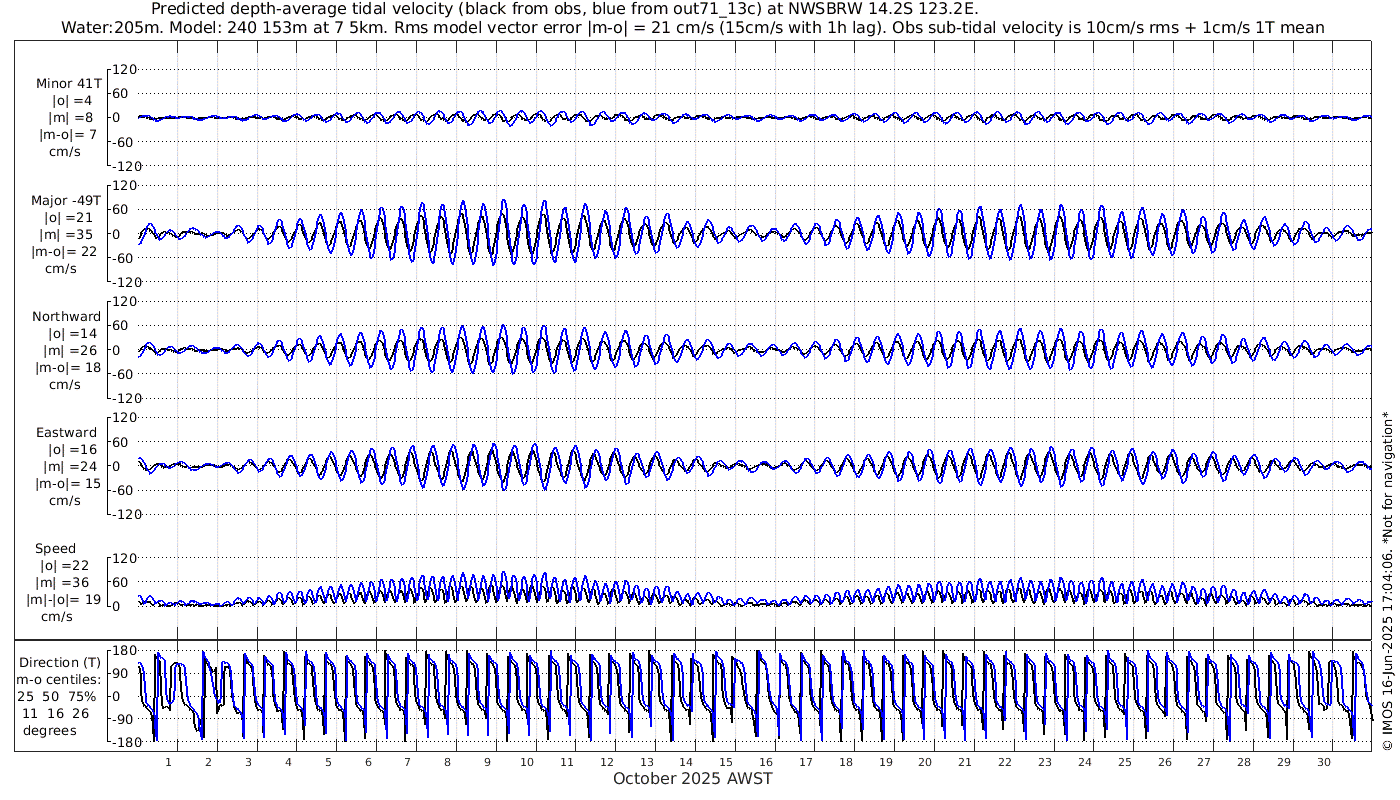Viewport: 1400px width, 800px height.
Task: Select the "Major -49T" panel label
Action: coord(67,201)
